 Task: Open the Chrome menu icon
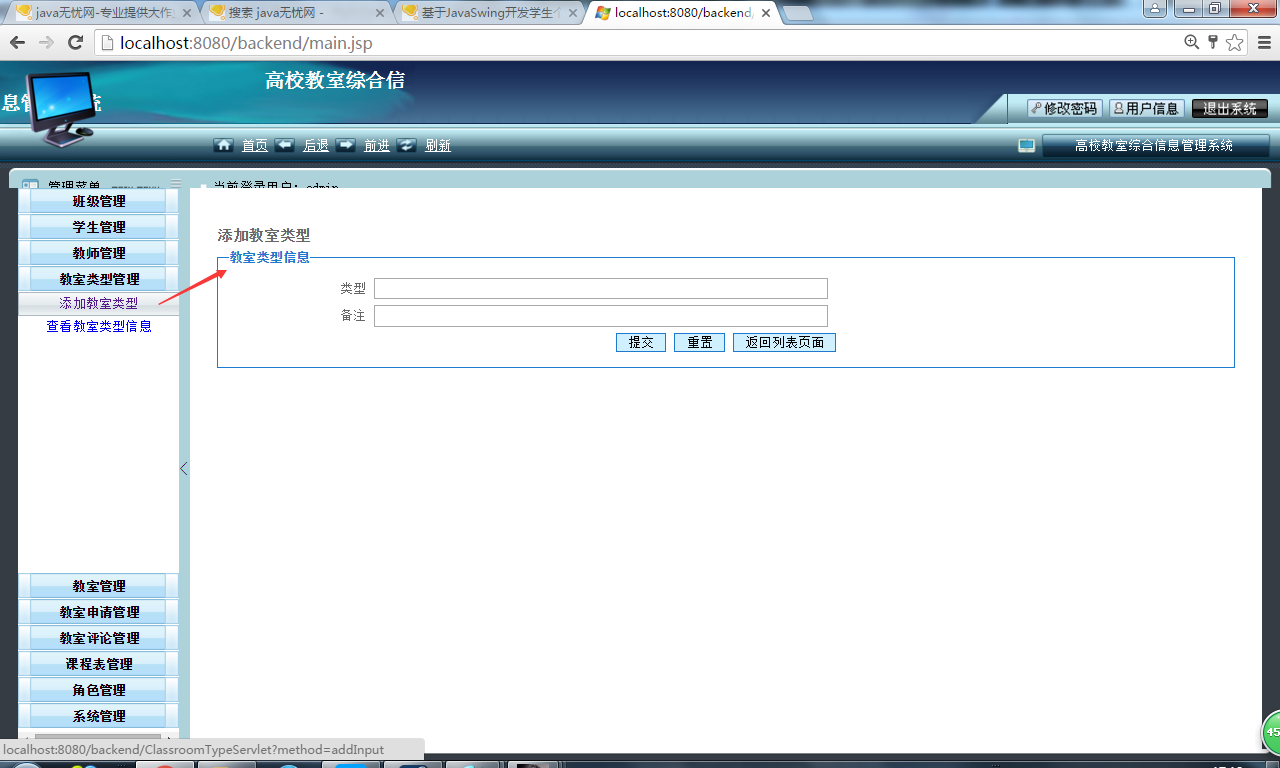[x=1263, y=42]
